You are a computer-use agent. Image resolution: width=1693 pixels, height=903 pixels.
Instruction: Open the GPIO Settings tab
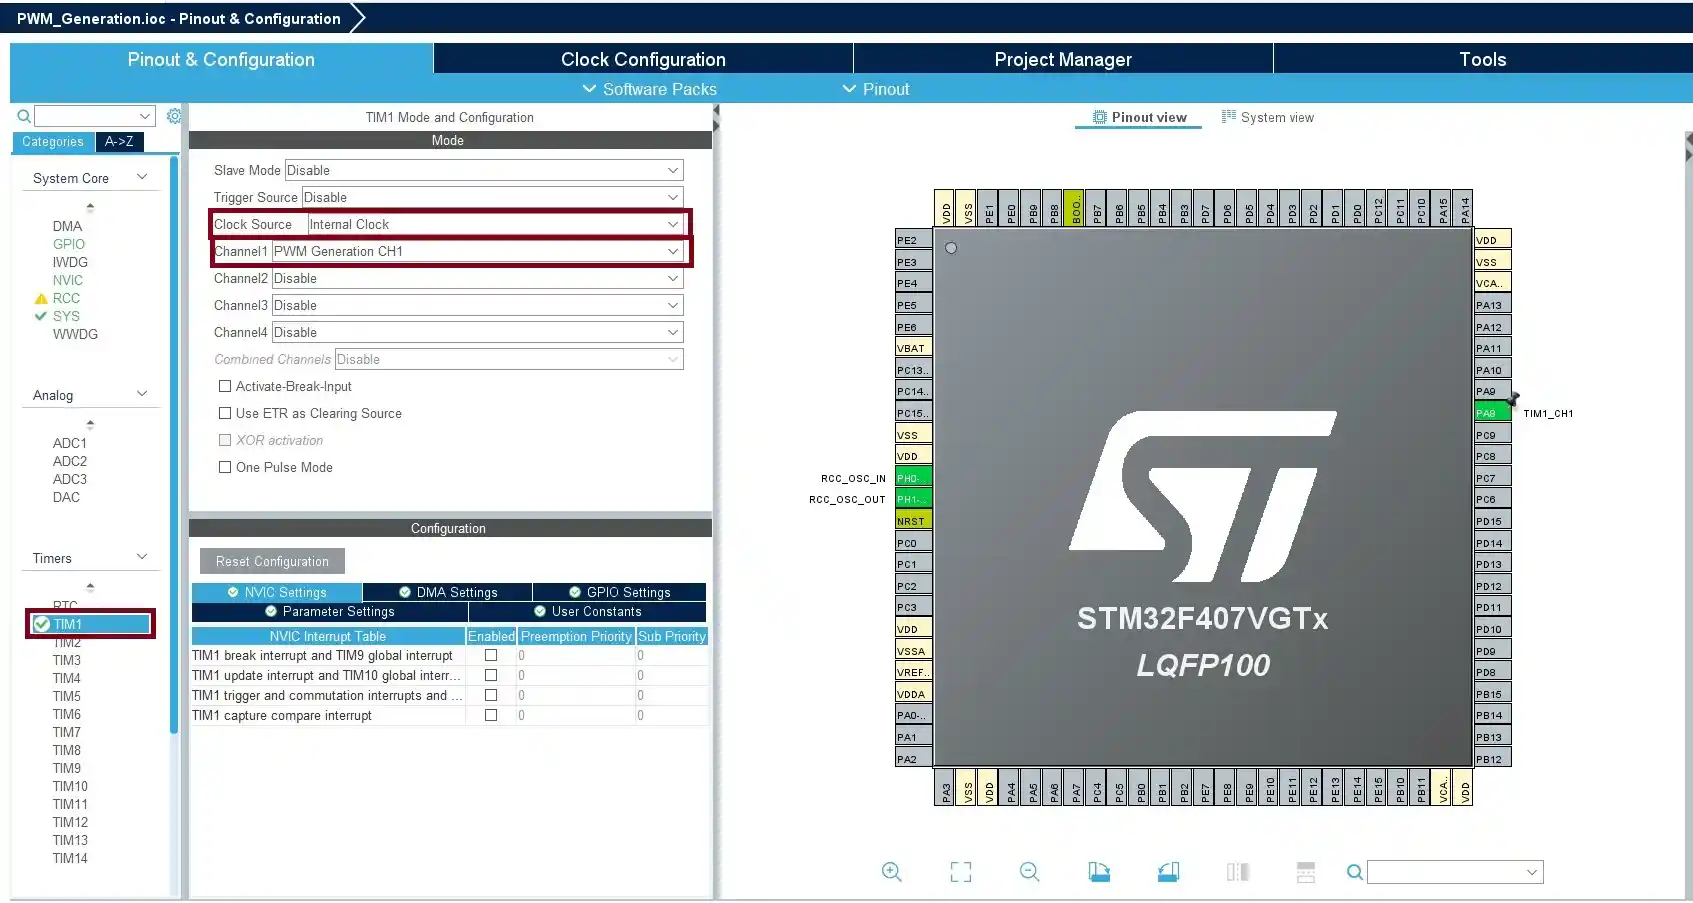coord(620,592)
